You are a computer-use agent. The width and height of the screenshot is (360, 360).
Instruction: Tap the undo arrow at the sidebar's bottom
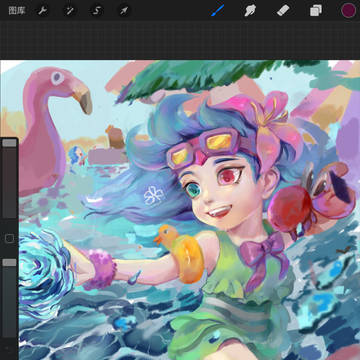[8, 349]
